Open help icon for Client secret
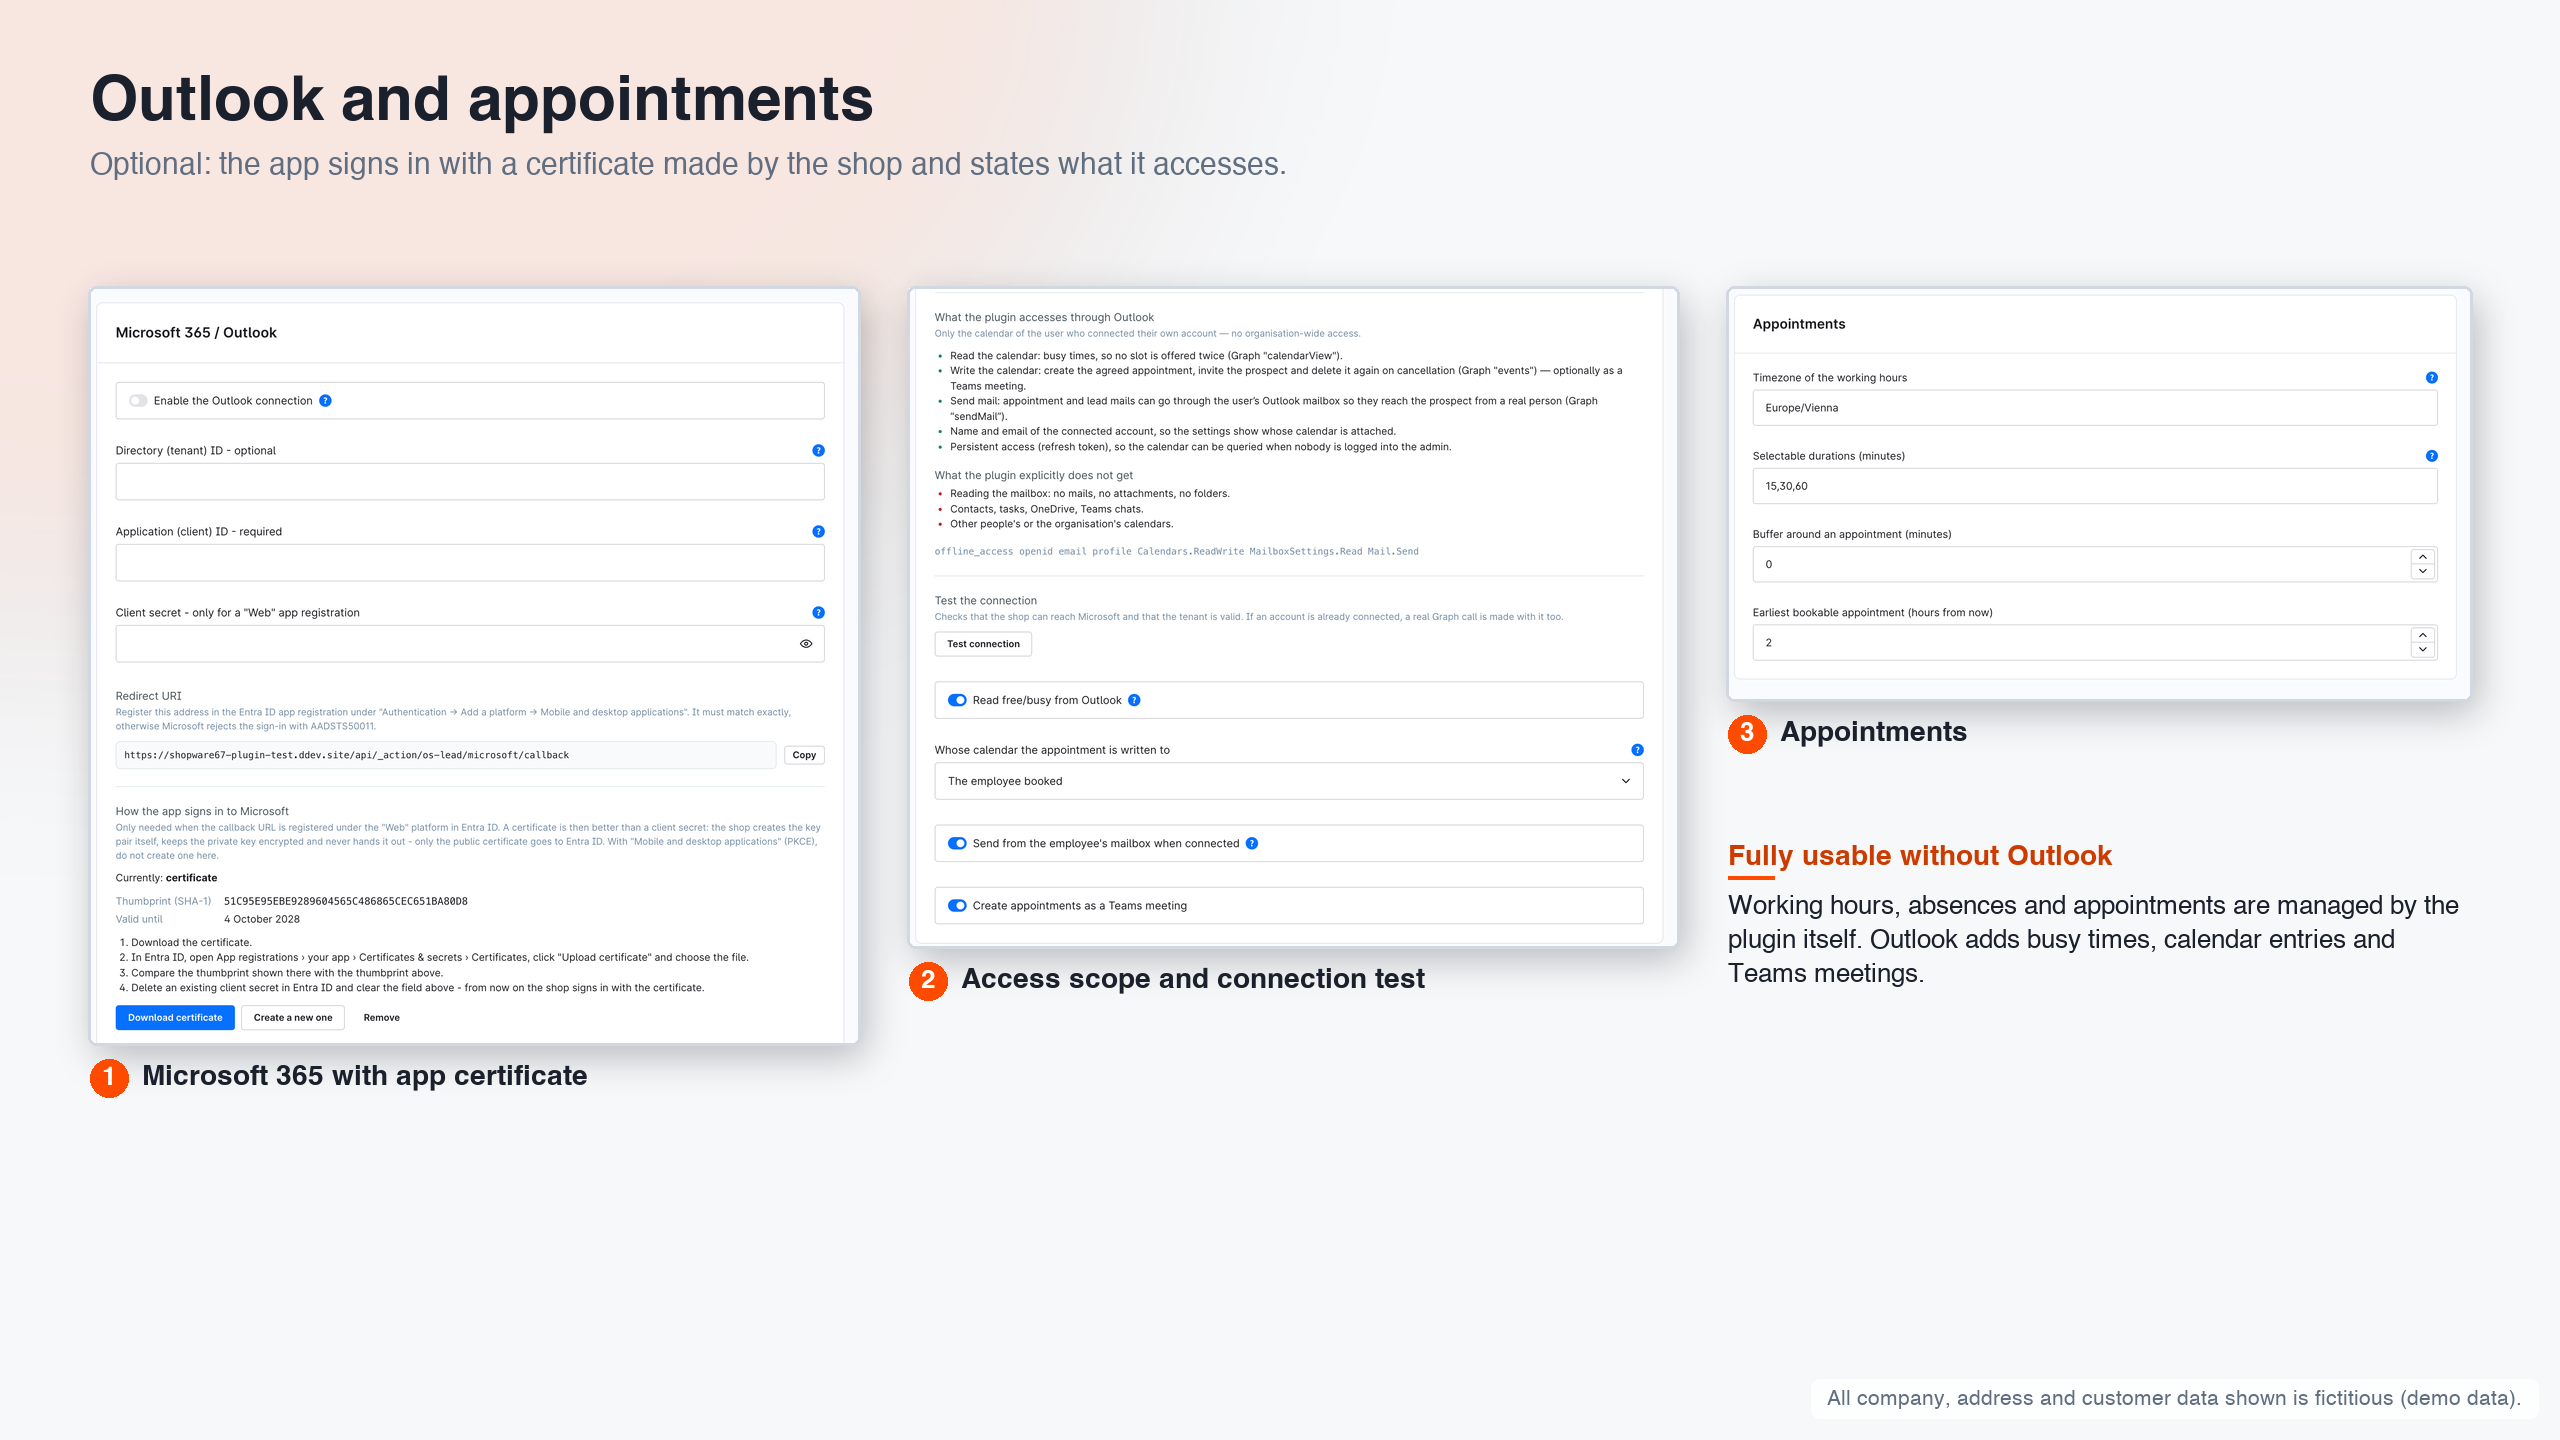 (818, 613)
